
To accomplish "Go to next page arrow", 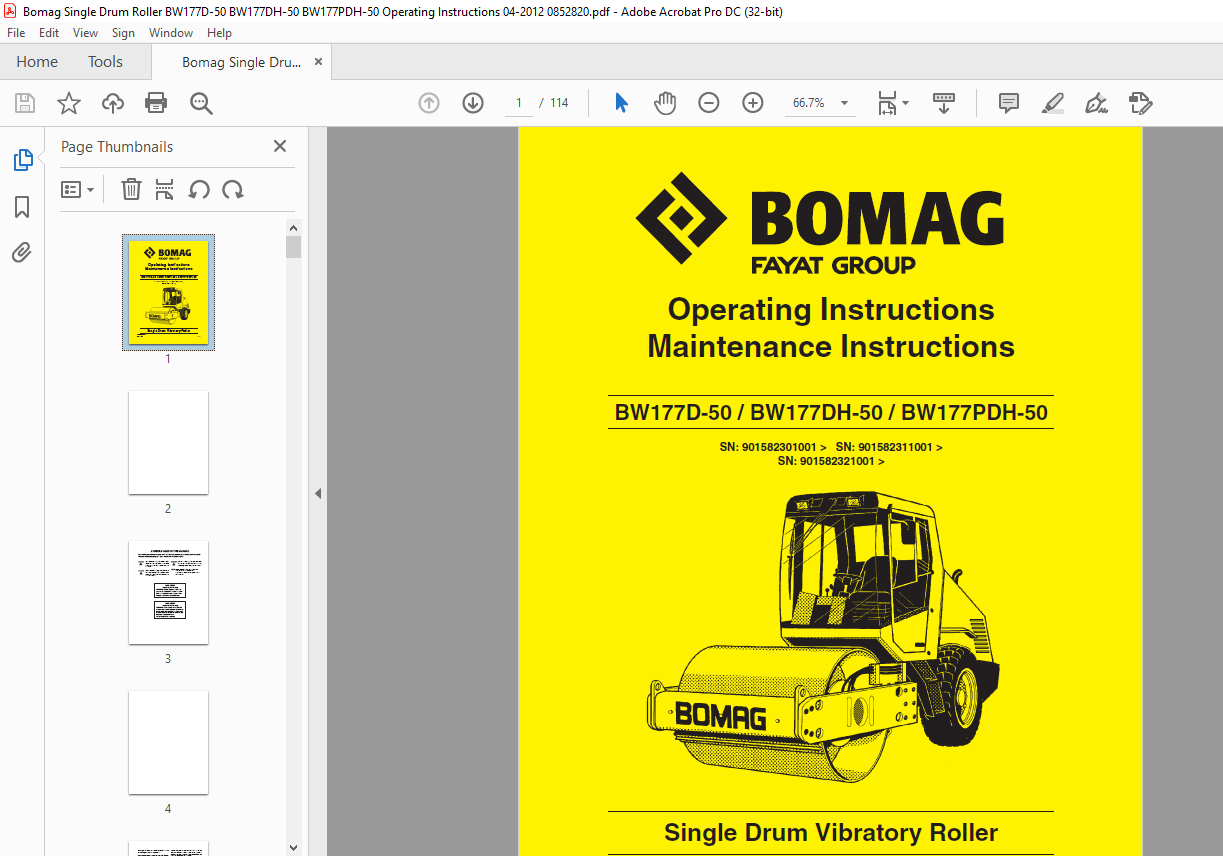I will [473, 103].
